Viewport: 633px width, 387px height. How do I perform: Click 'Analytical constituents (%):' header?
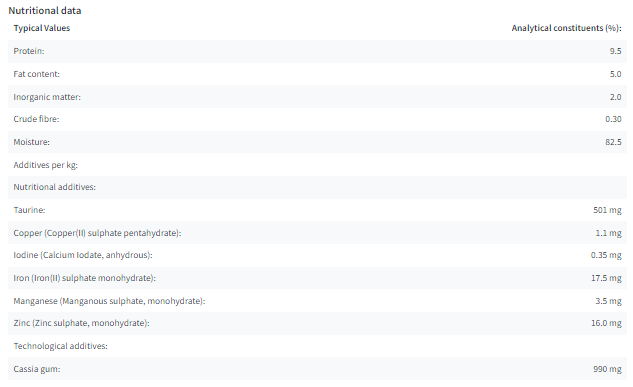(566, 28)
